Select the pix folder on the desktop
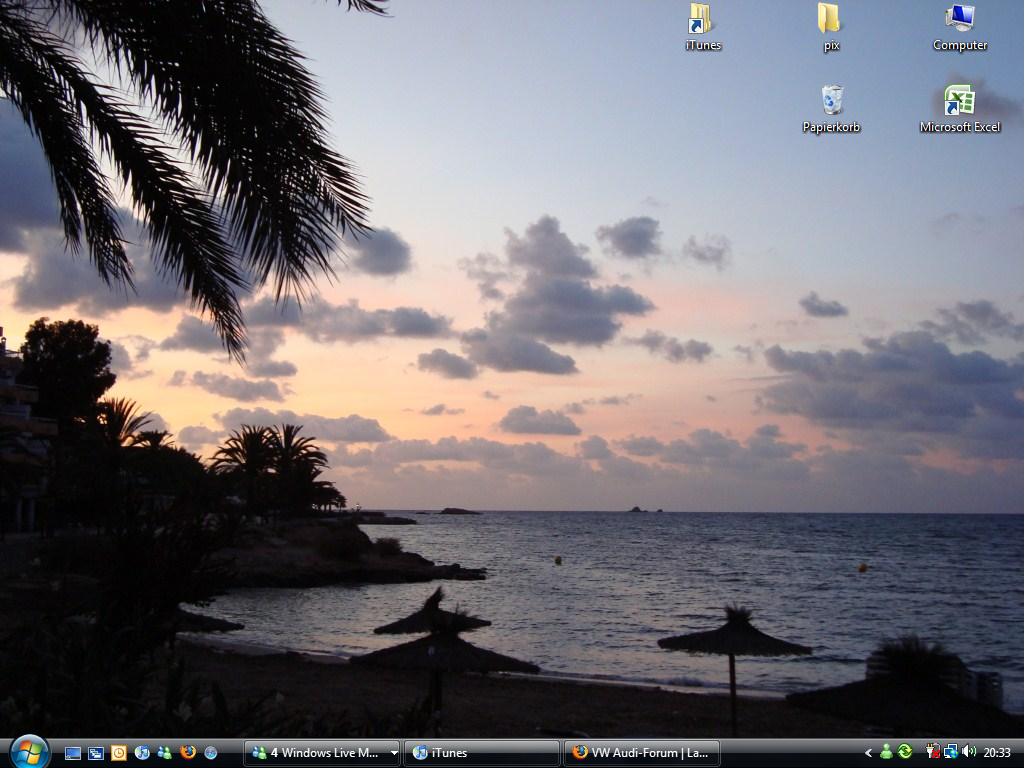The width and height of the screenshot is (1029, 768). coord(830,26)
